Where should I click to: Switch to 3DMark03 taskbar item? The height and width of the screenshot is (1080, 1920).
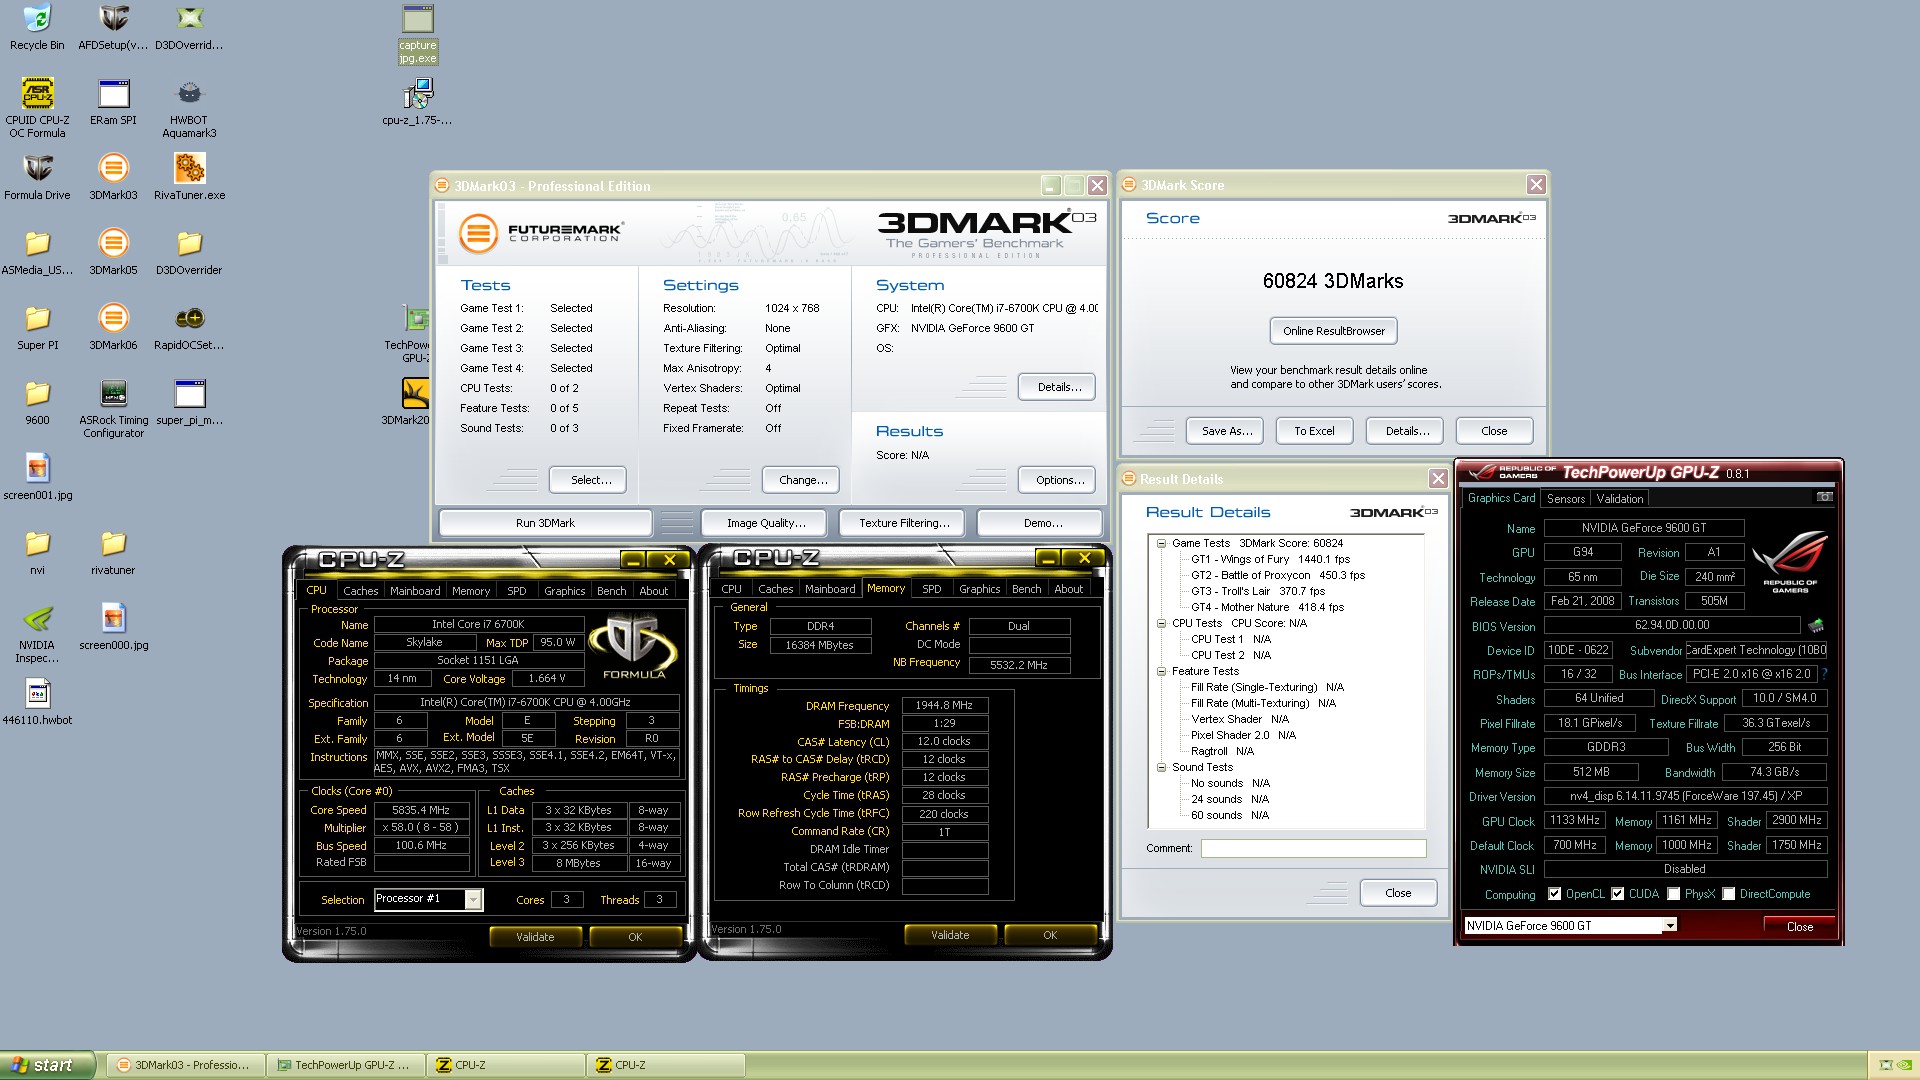coord(185,1065)
